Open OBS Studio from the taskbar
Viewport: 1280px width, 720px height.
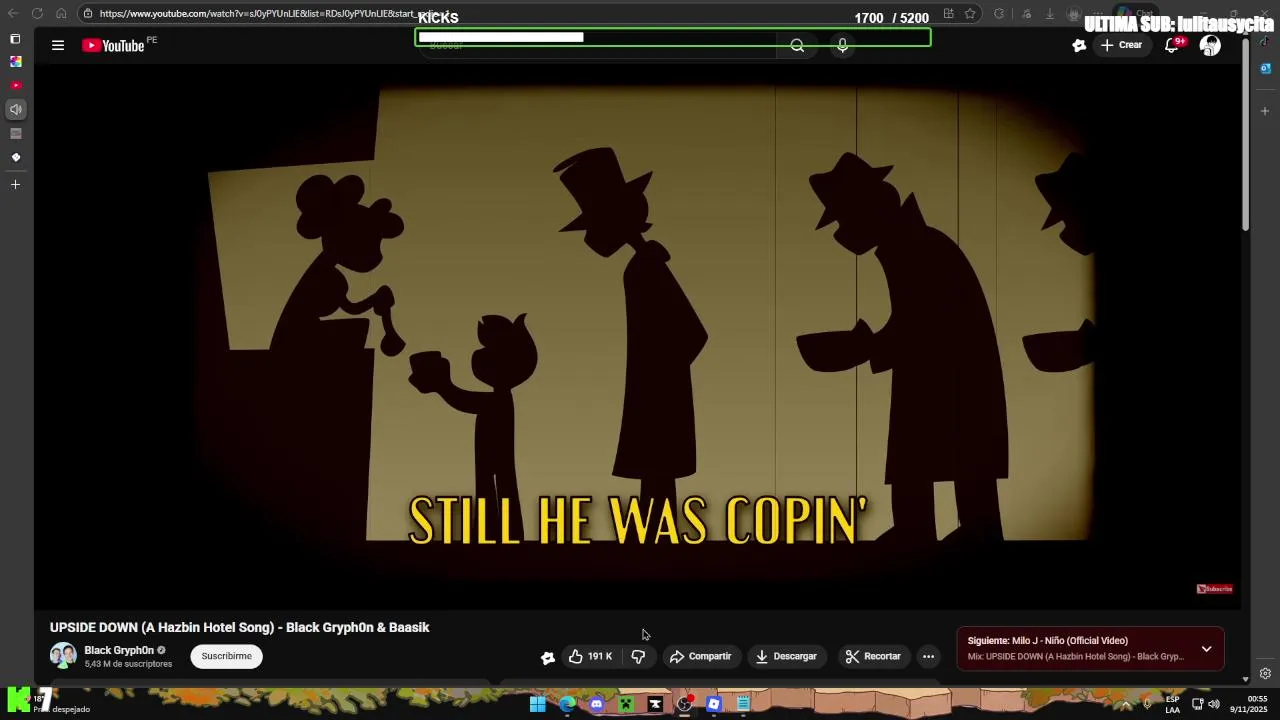(684, 704)
